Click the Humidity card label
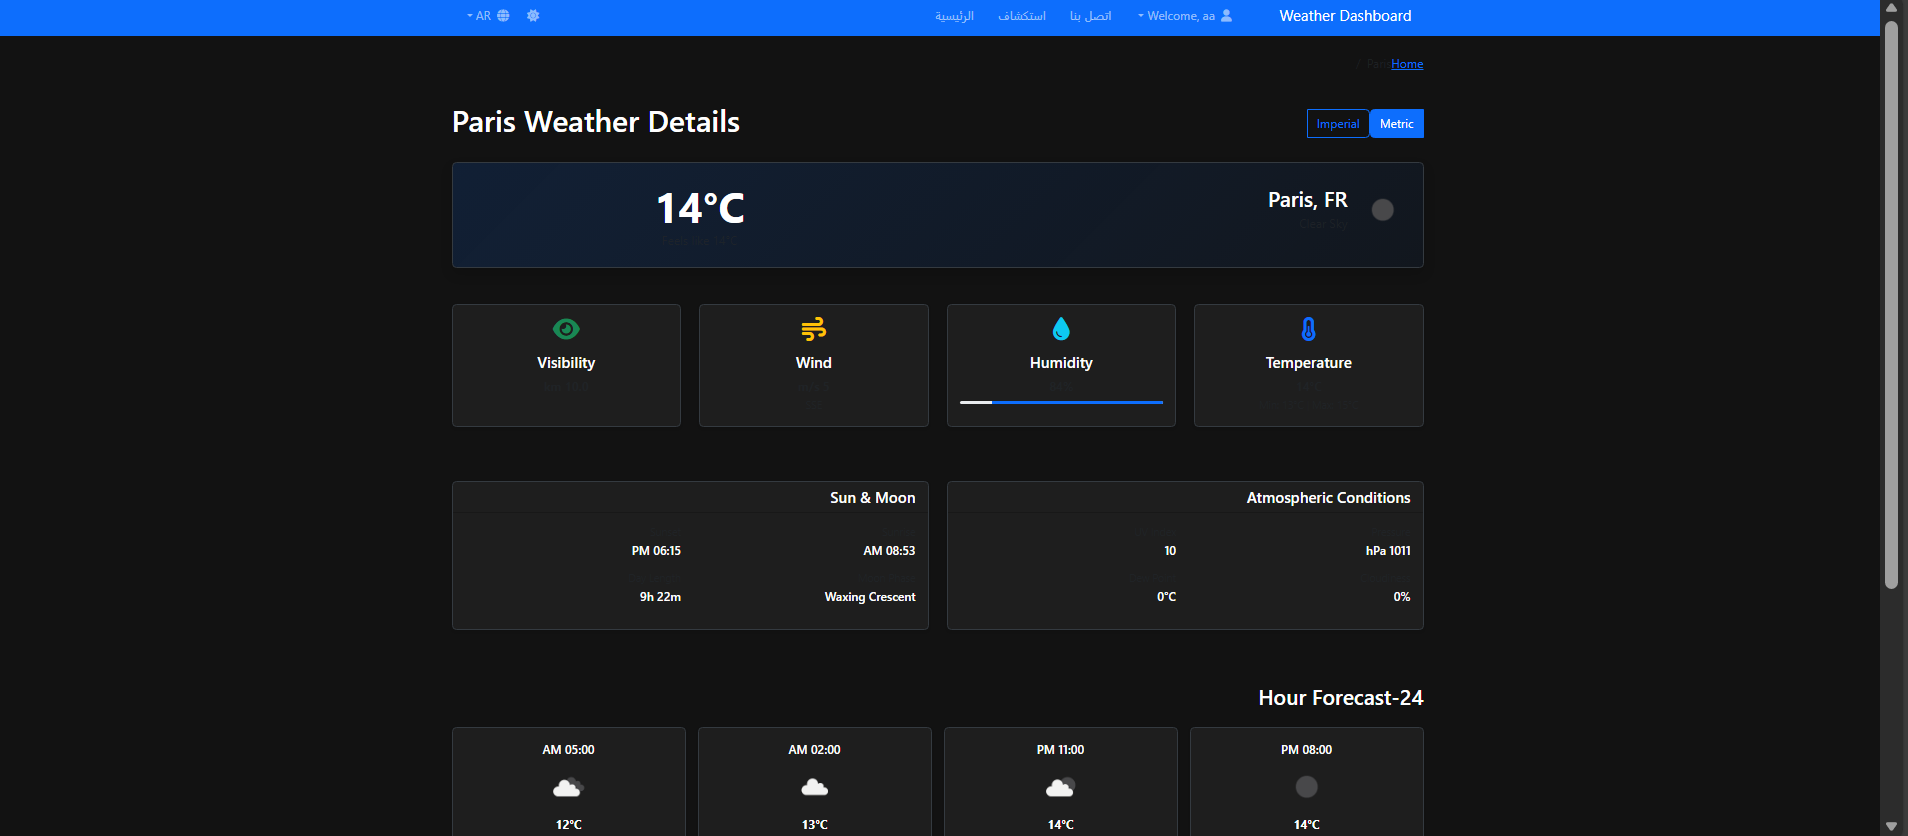 [x=1061, y=363]
